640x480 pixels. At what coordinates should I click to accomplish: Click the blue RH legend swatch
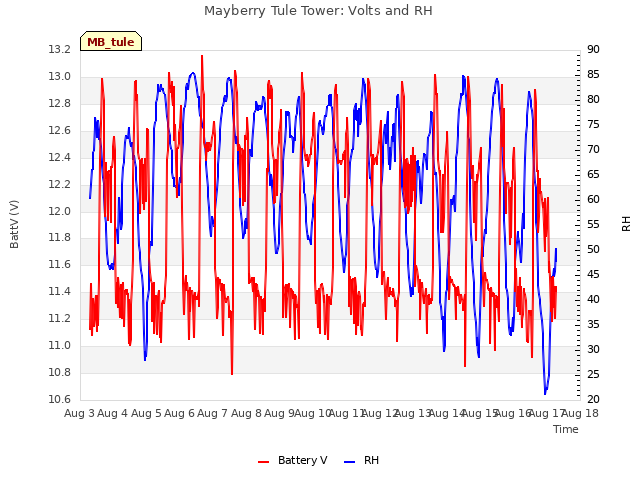(x=350, y=462)
